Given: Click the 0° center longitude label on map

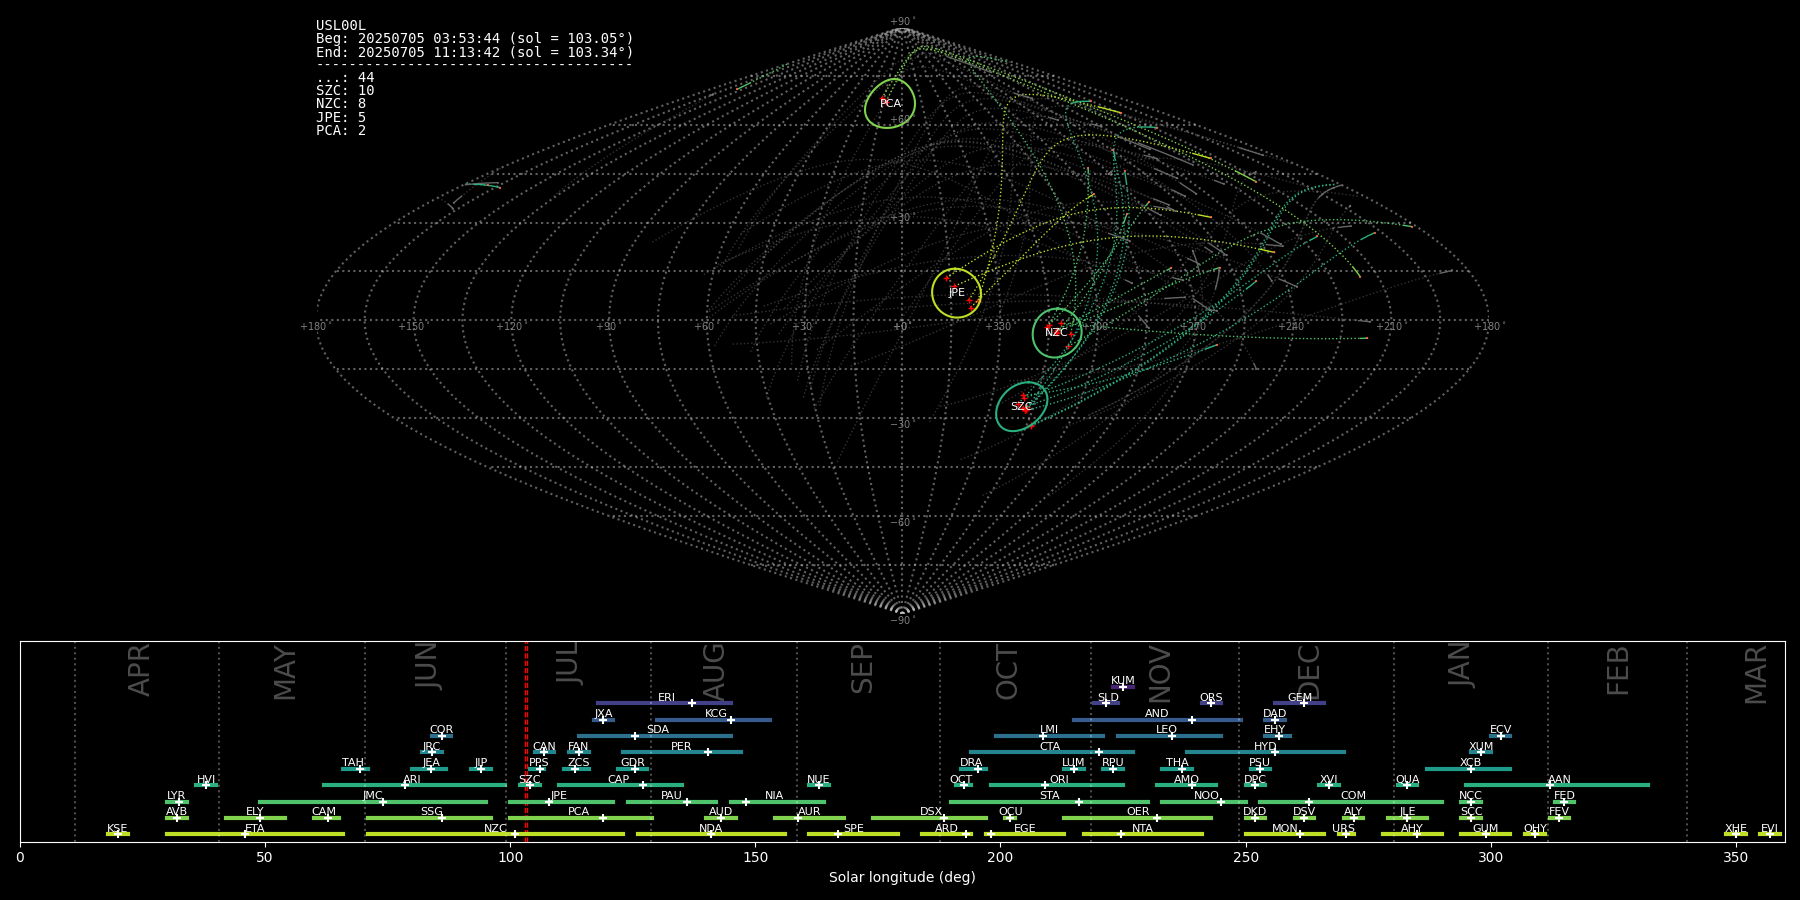Looking at the screenshot, I should [901, 327].
